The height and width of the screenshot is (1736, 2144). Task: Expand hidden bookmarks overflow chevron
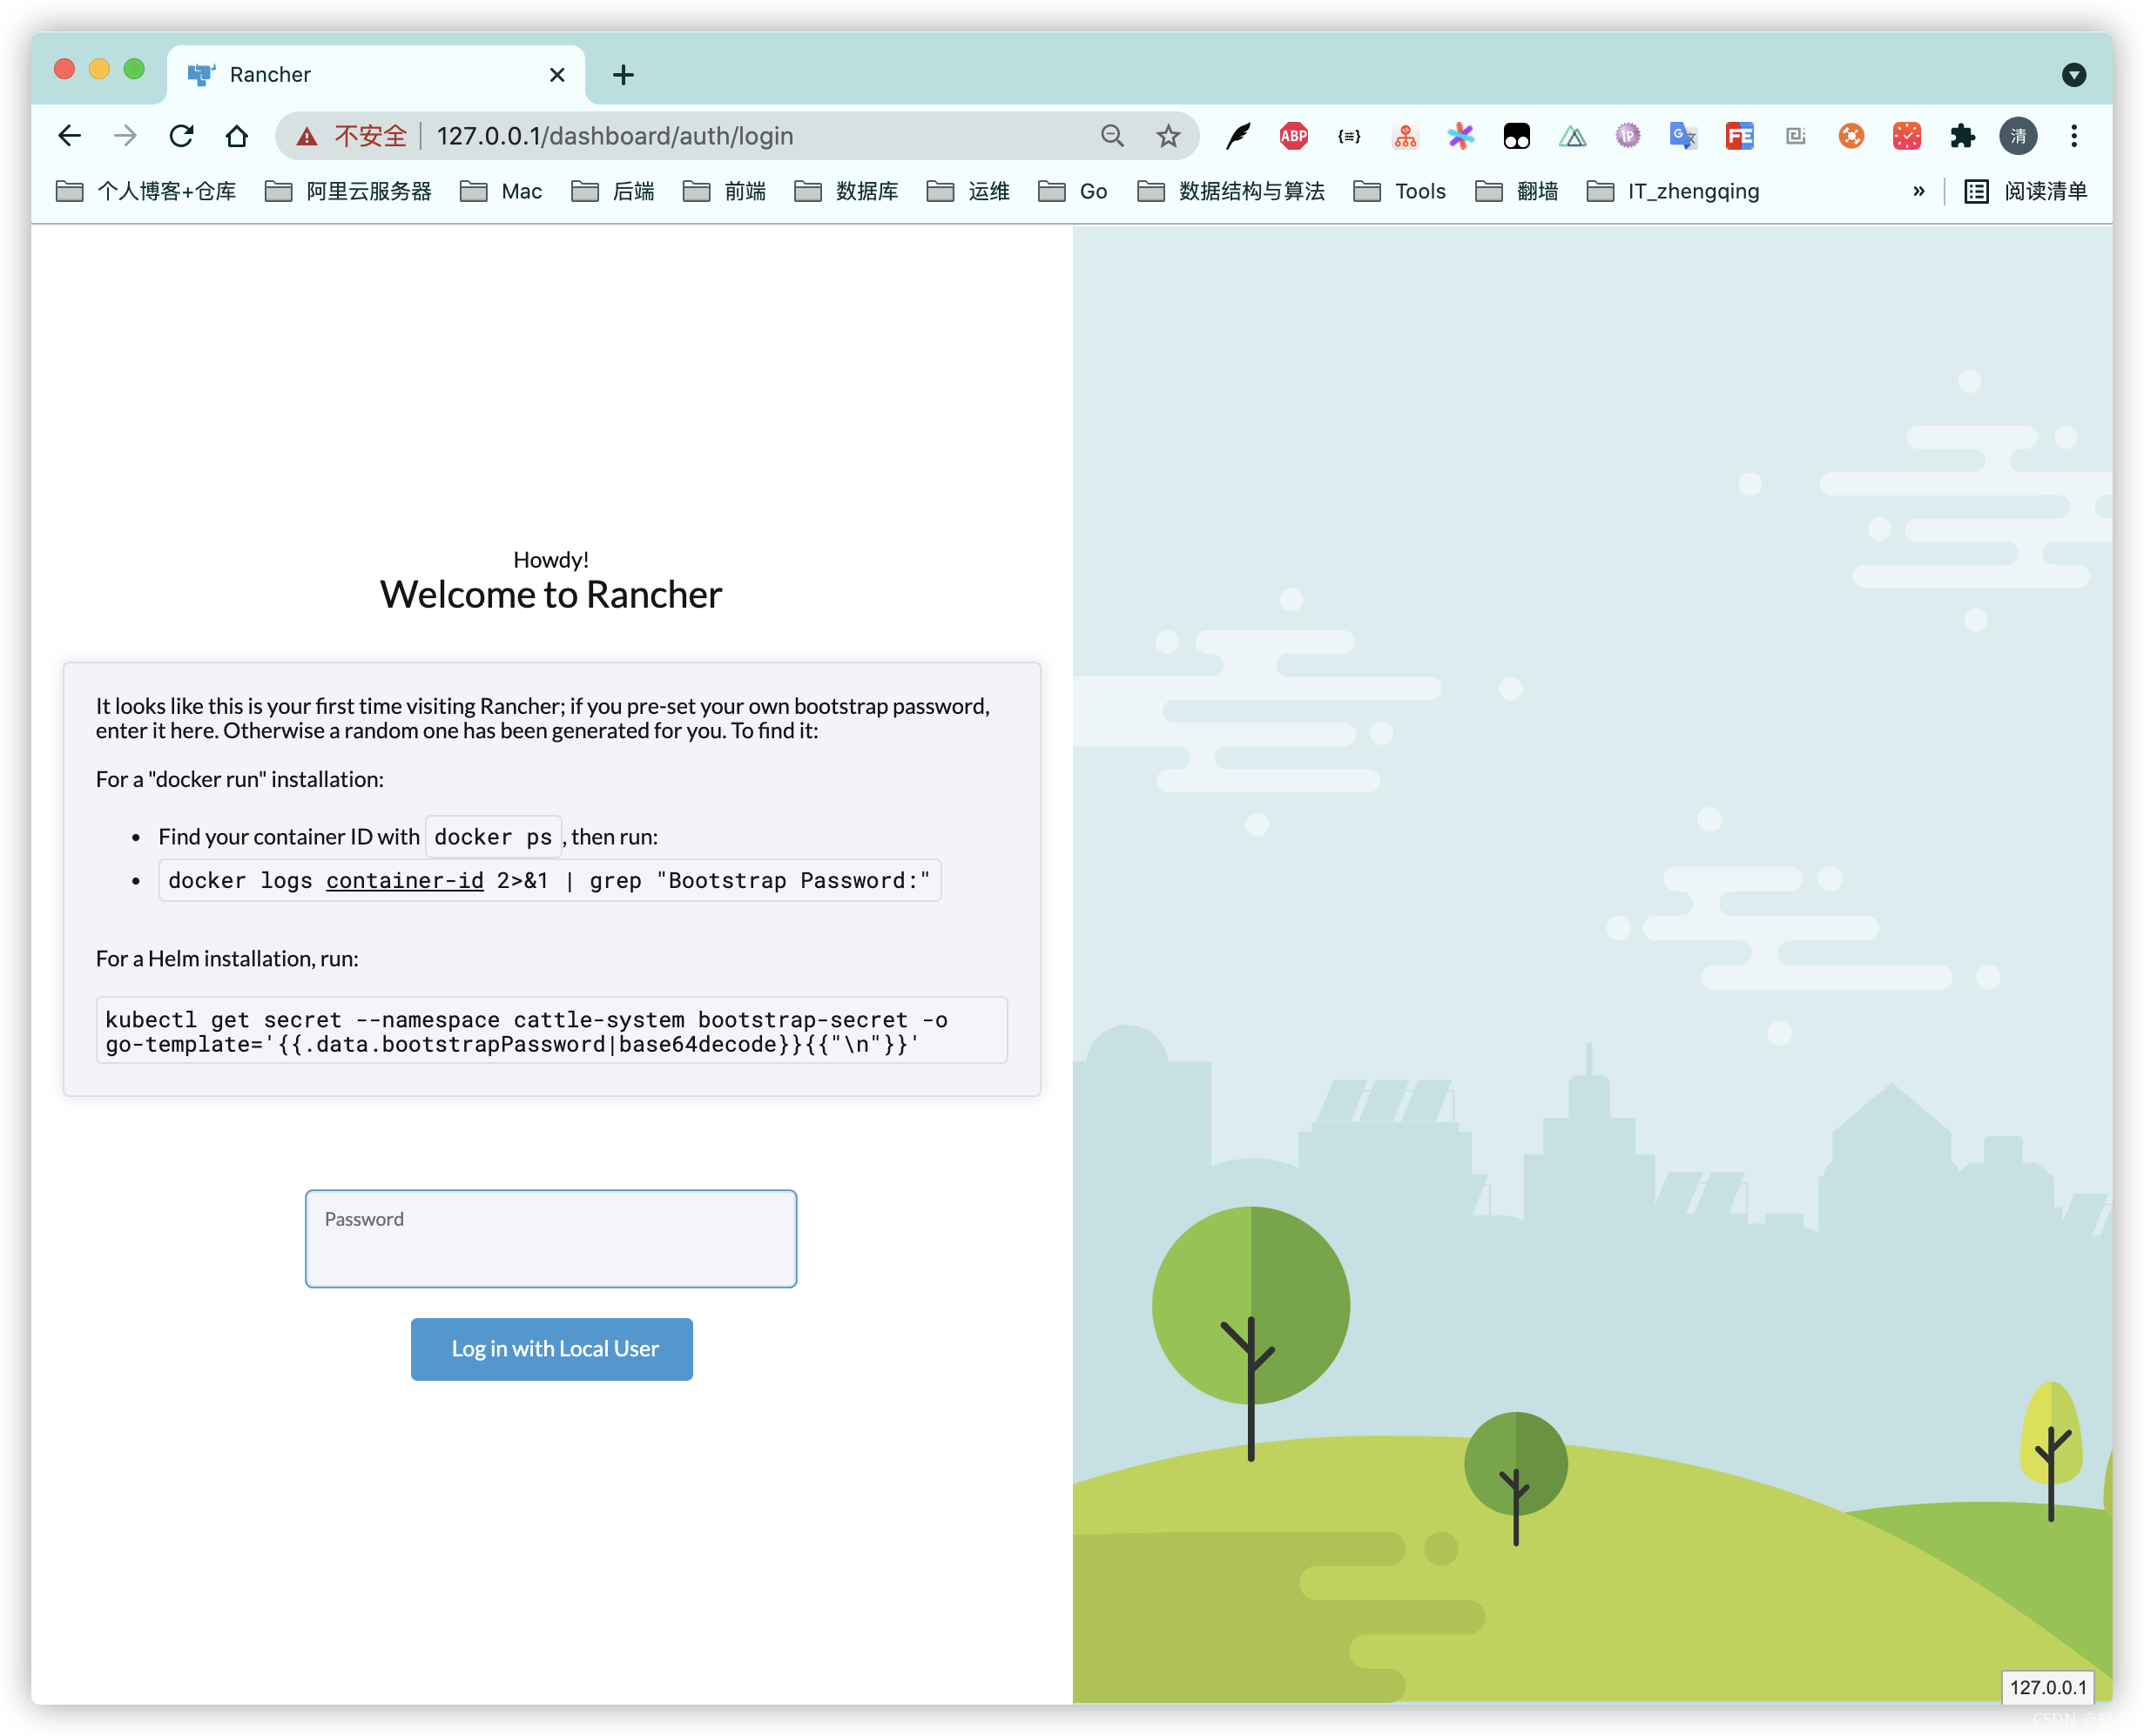(x=1918, y=191)
